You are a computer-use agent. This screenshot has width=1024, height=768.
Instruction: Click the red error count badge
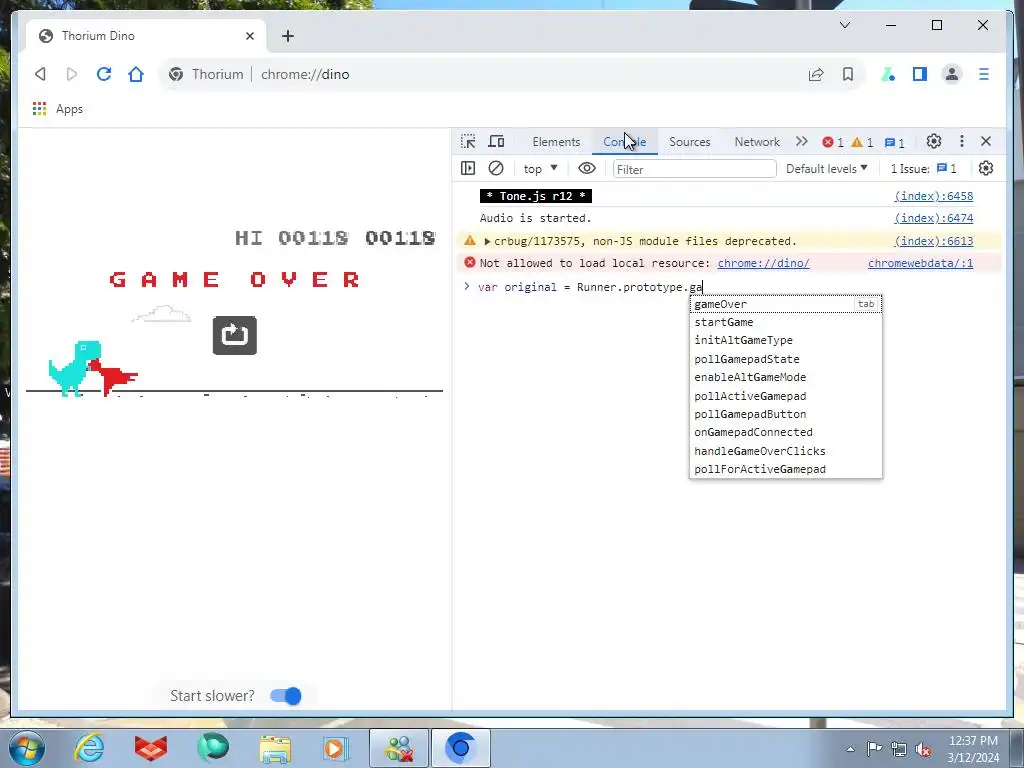coord(833,142)
